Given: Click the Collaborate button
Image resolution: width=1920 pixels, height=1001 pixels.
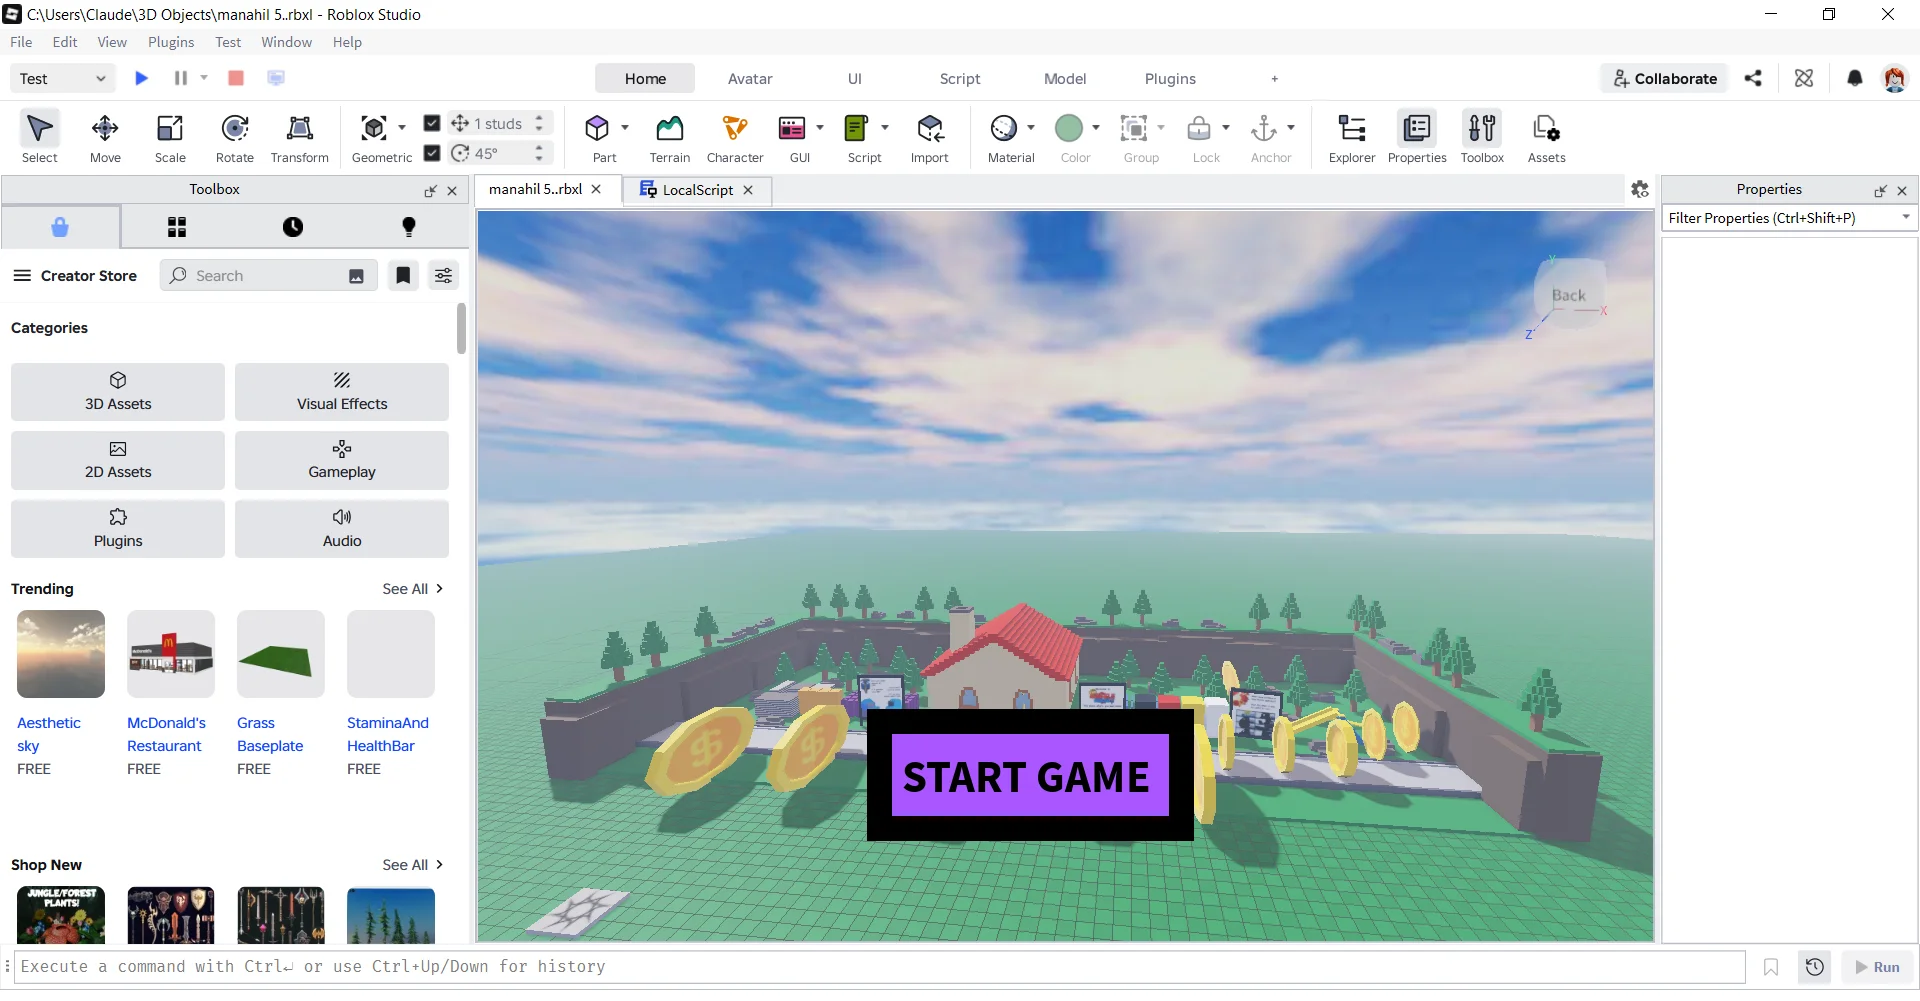Looking at the screenshot, I should point(1665,78).
